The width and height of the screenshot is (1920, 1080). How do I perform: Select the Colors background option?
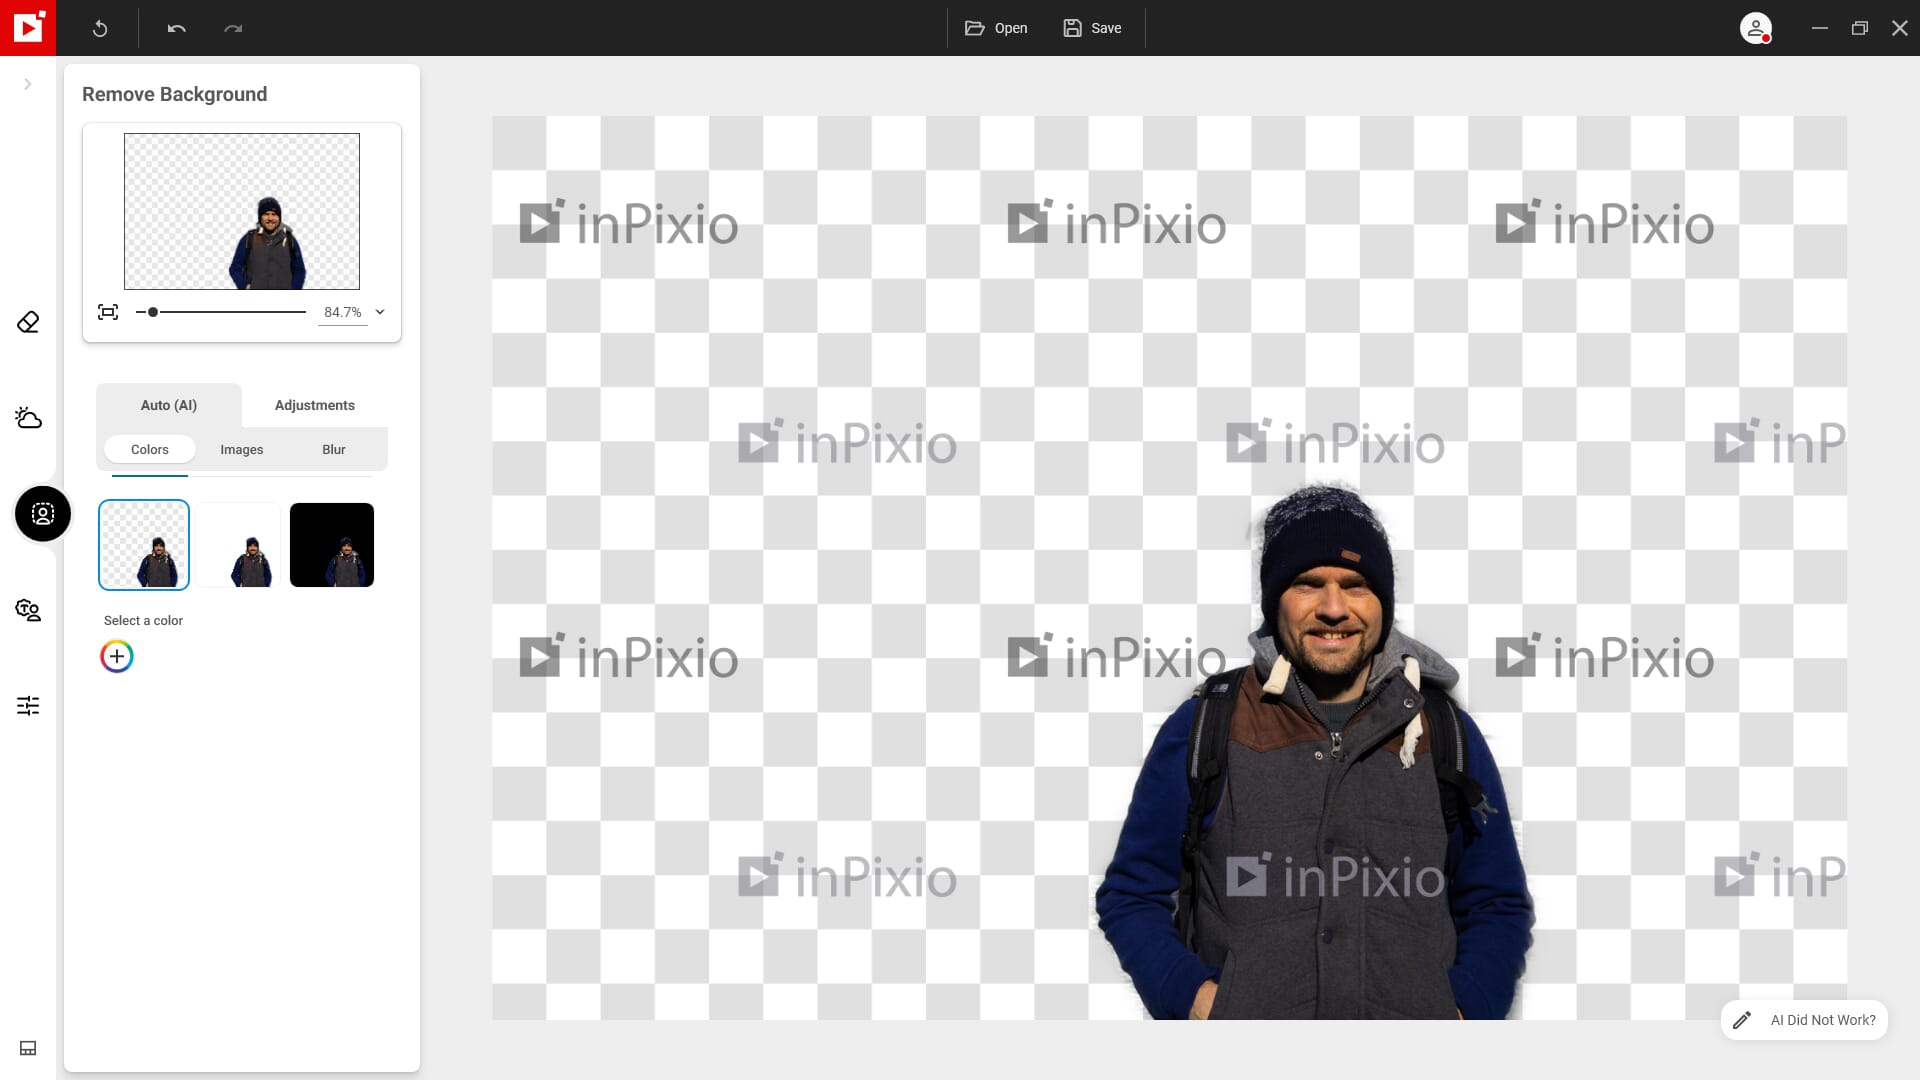click(x=149, y=448)
